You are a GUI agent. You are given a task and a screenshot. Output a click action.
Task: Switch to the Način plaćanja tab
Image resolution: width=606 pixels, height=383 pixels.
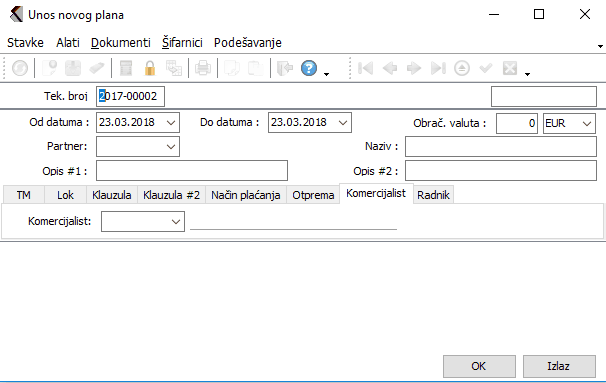point(246,195)
